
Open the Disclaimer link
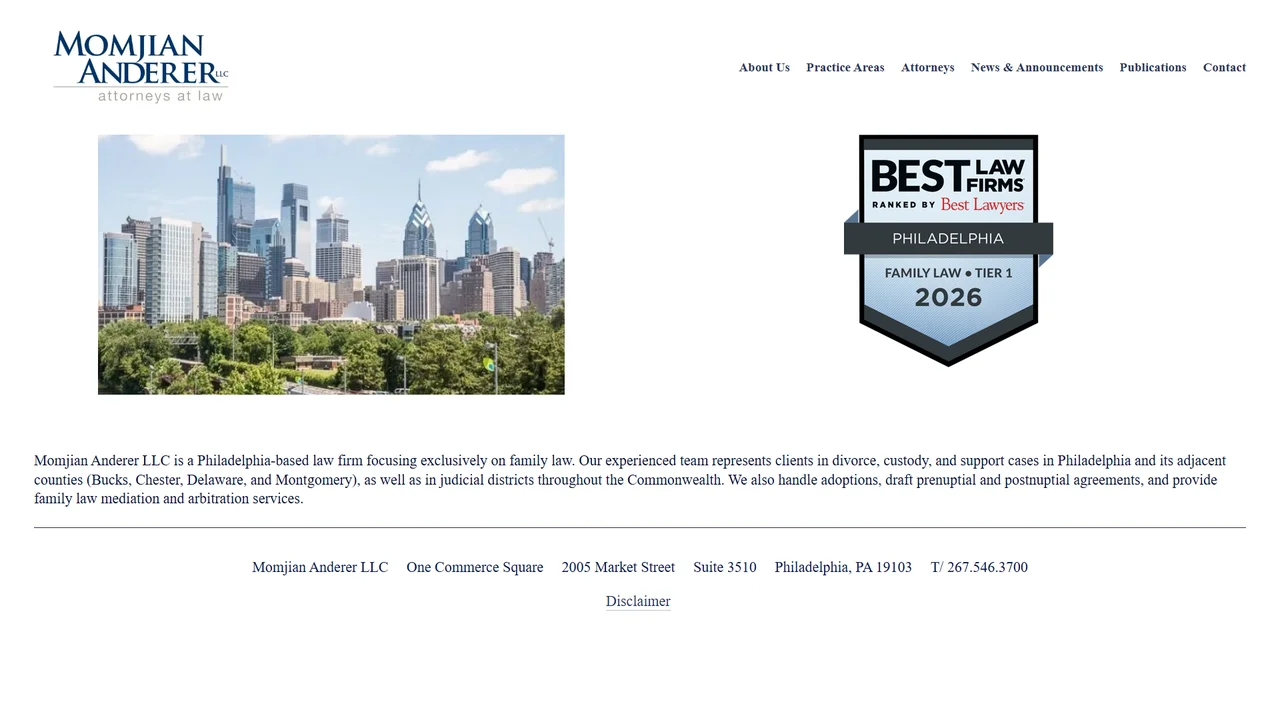pyautogui.click(x=638, y=601)
